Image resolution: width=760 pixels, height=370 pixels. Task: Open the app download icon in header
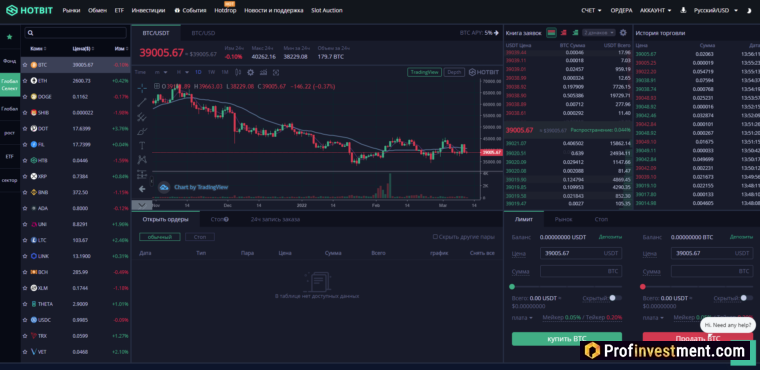click(683, 10)
